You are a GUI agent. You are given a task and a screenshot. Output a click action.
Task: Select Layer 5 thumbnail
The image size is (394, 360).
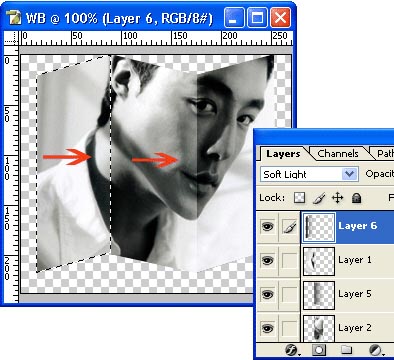pos(319,295)
